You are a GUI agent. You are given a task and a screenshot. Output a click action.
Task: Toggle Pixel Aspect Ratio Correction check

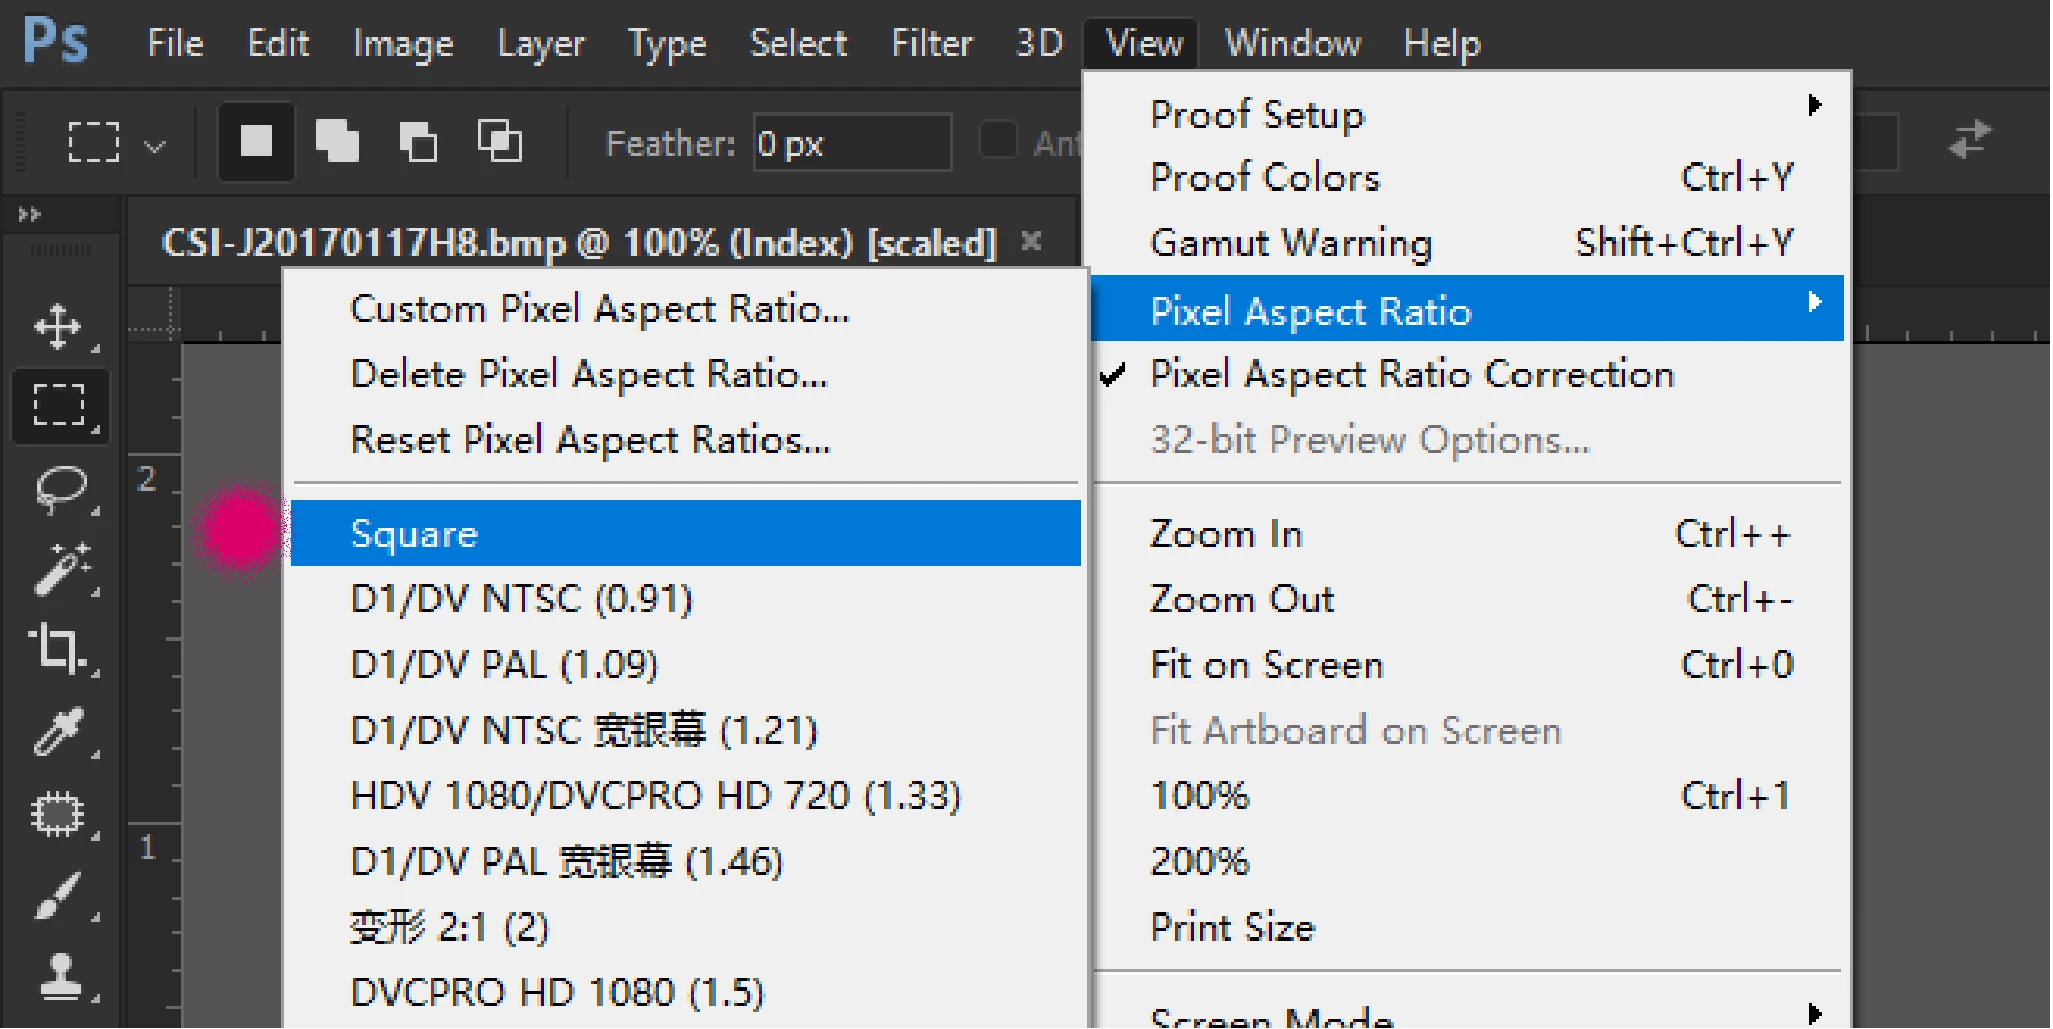(1466, 375)
